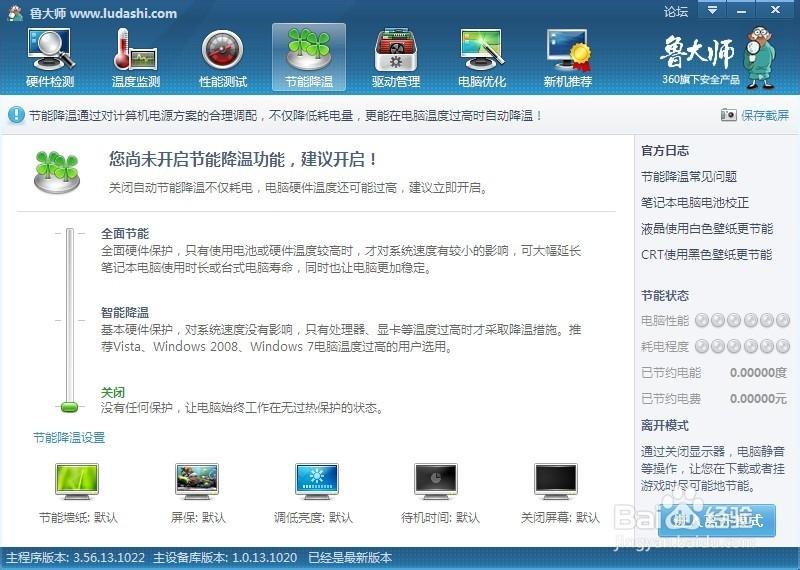
Task: Click the 关闭屏幕 black monitor icon
Action: (556, 481)
